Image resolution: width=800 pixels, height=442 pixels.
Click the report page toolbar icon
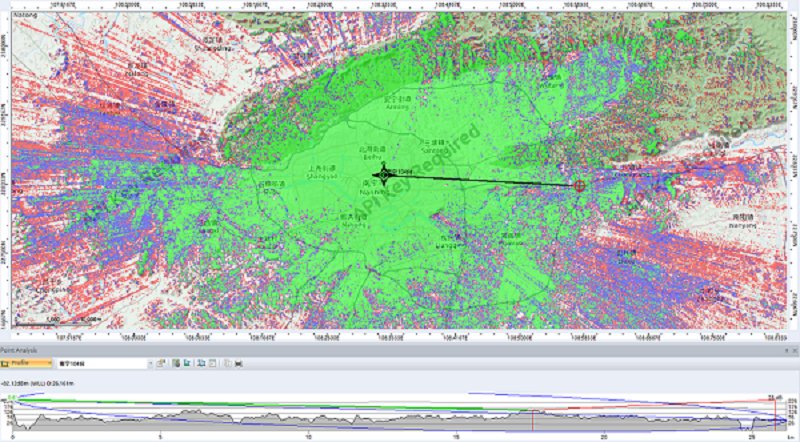point(213,363)
